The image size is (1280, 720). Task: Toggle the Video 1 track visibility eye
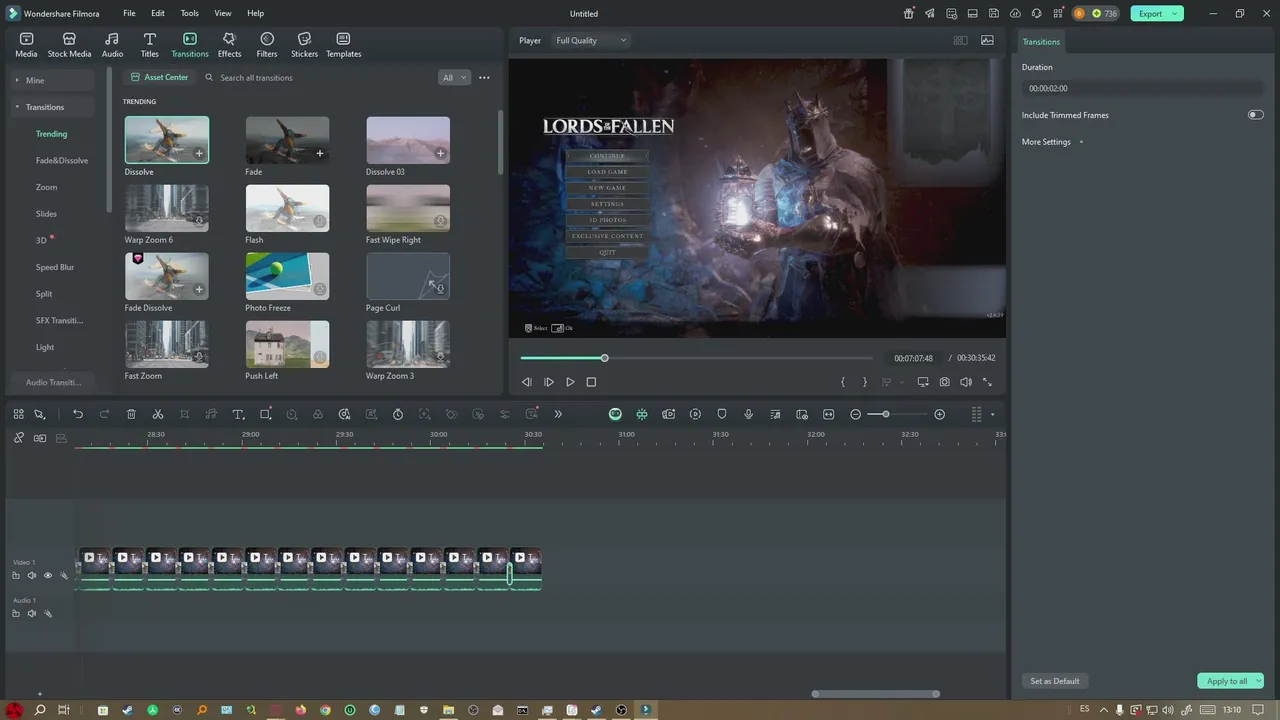pos(47,575)
